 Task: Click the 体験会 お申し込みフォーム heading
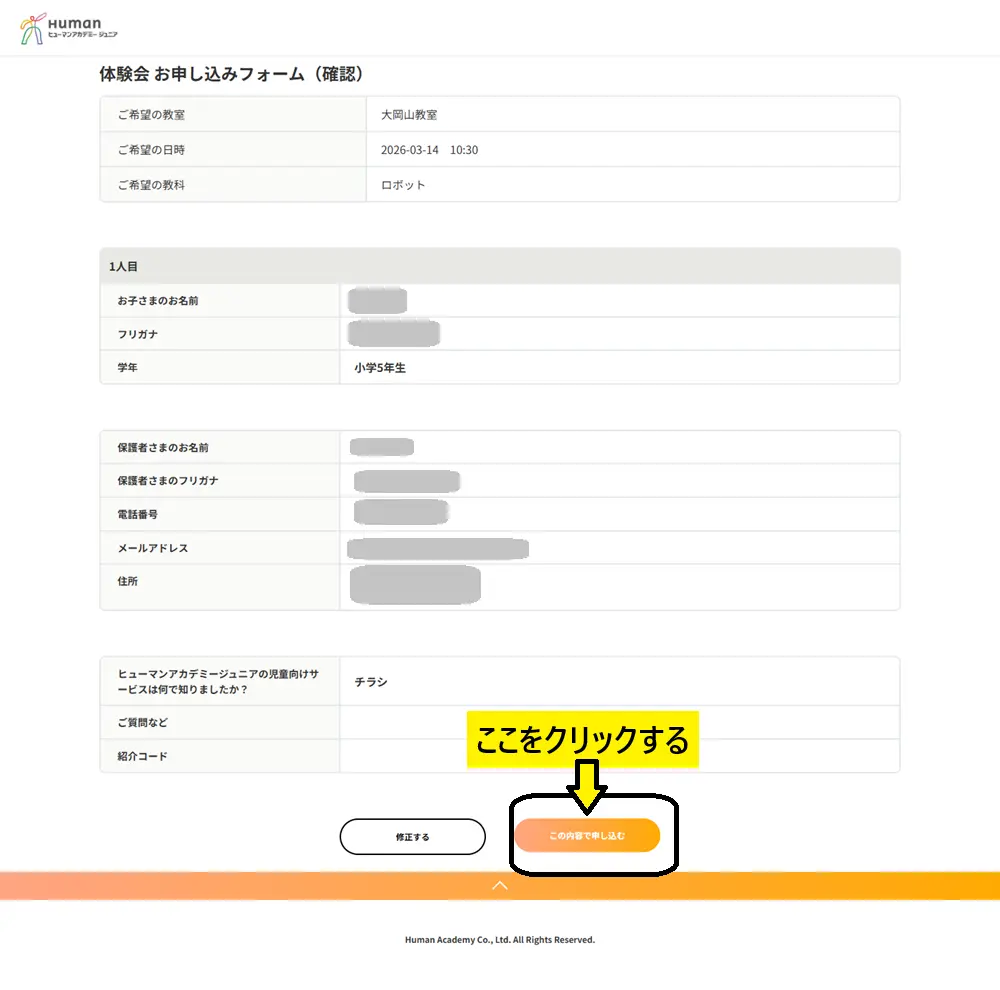(x=230, y=74)
